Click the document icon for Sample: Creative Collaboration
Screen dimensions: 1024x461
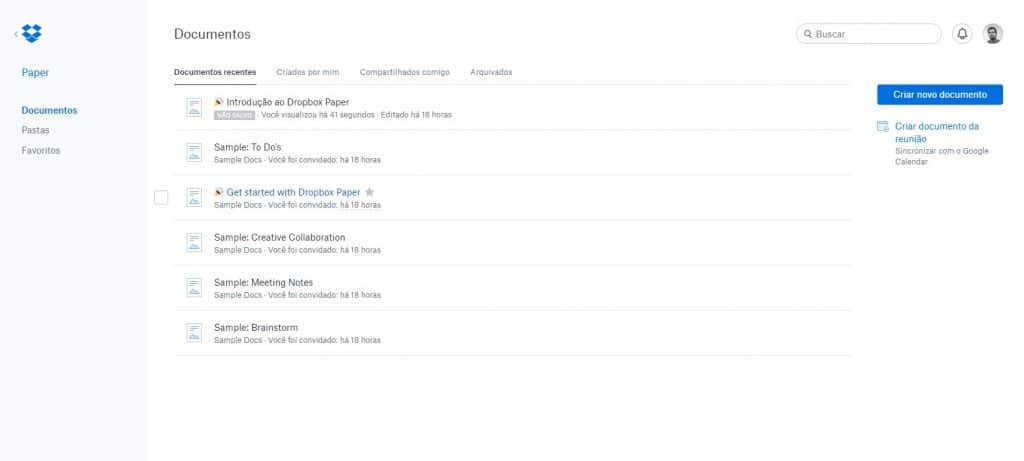point(194,242)
